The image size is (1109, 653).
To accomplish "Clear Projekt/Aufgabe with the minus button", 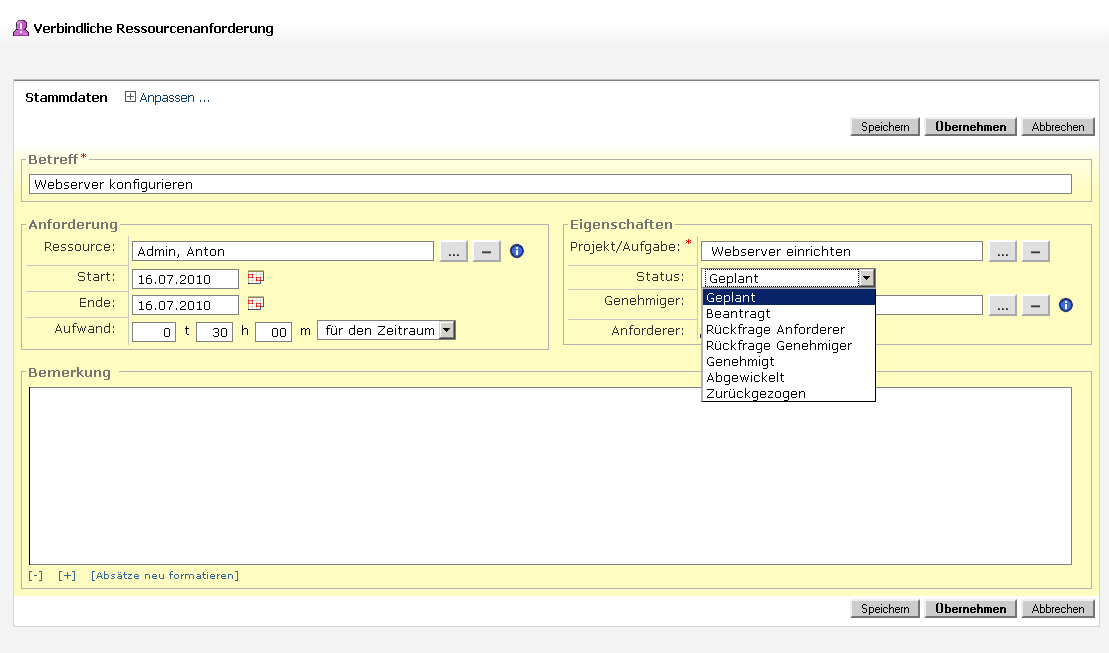I will click(x=1035, y=251).
